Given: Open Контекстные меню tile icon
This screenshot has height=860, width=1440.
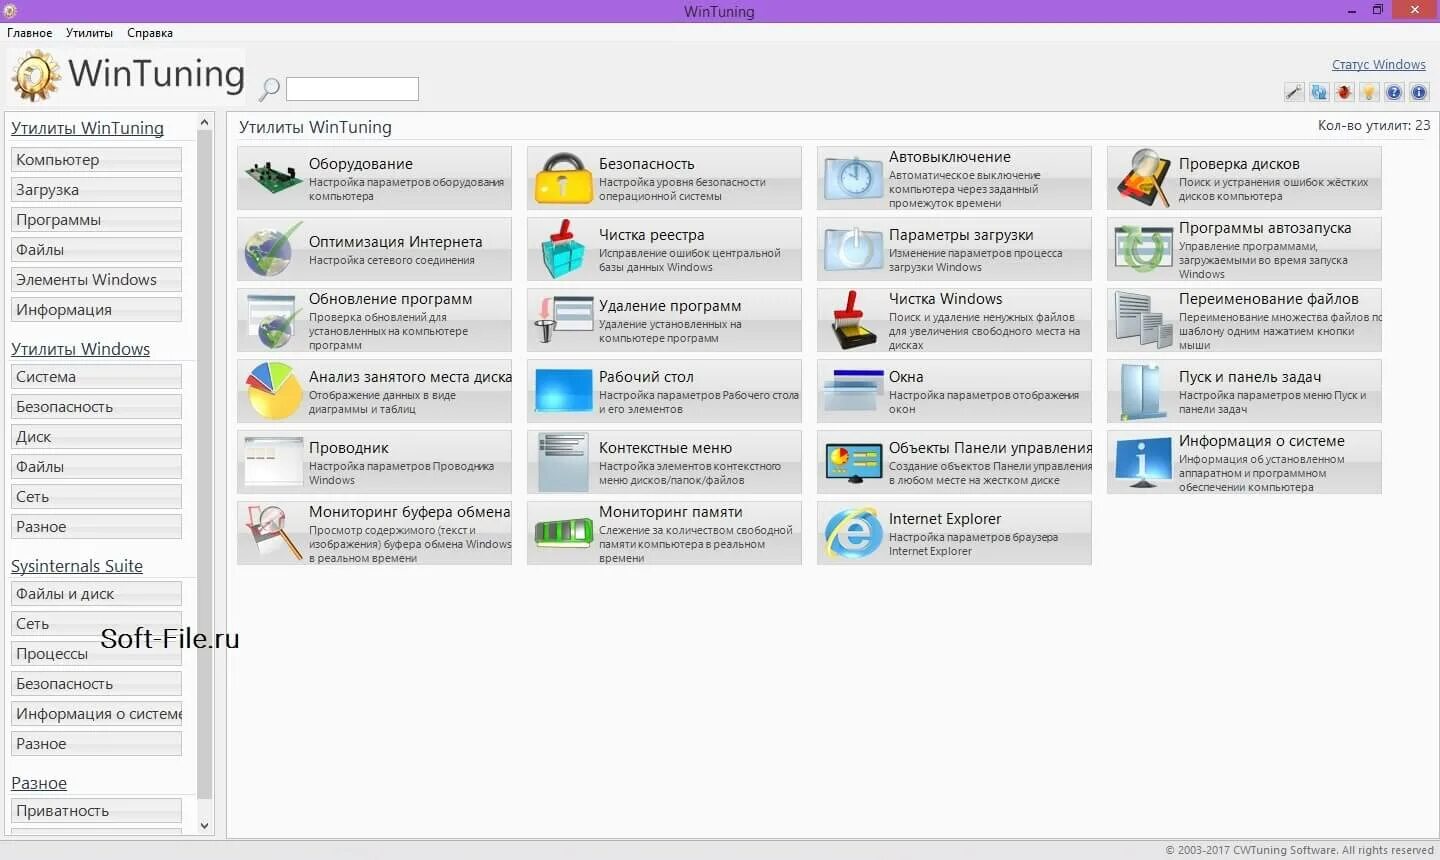Looking at the screenshot, I should (563, 462).
